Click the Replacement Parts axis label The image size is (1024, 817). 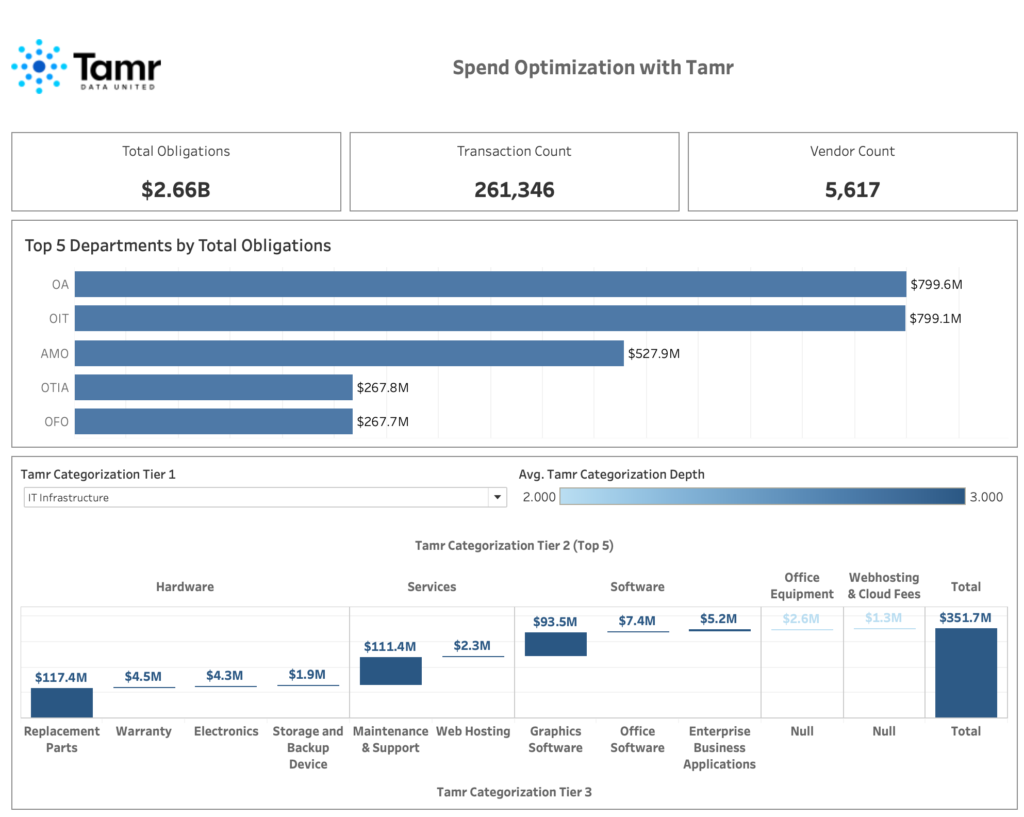pos(62,739)
